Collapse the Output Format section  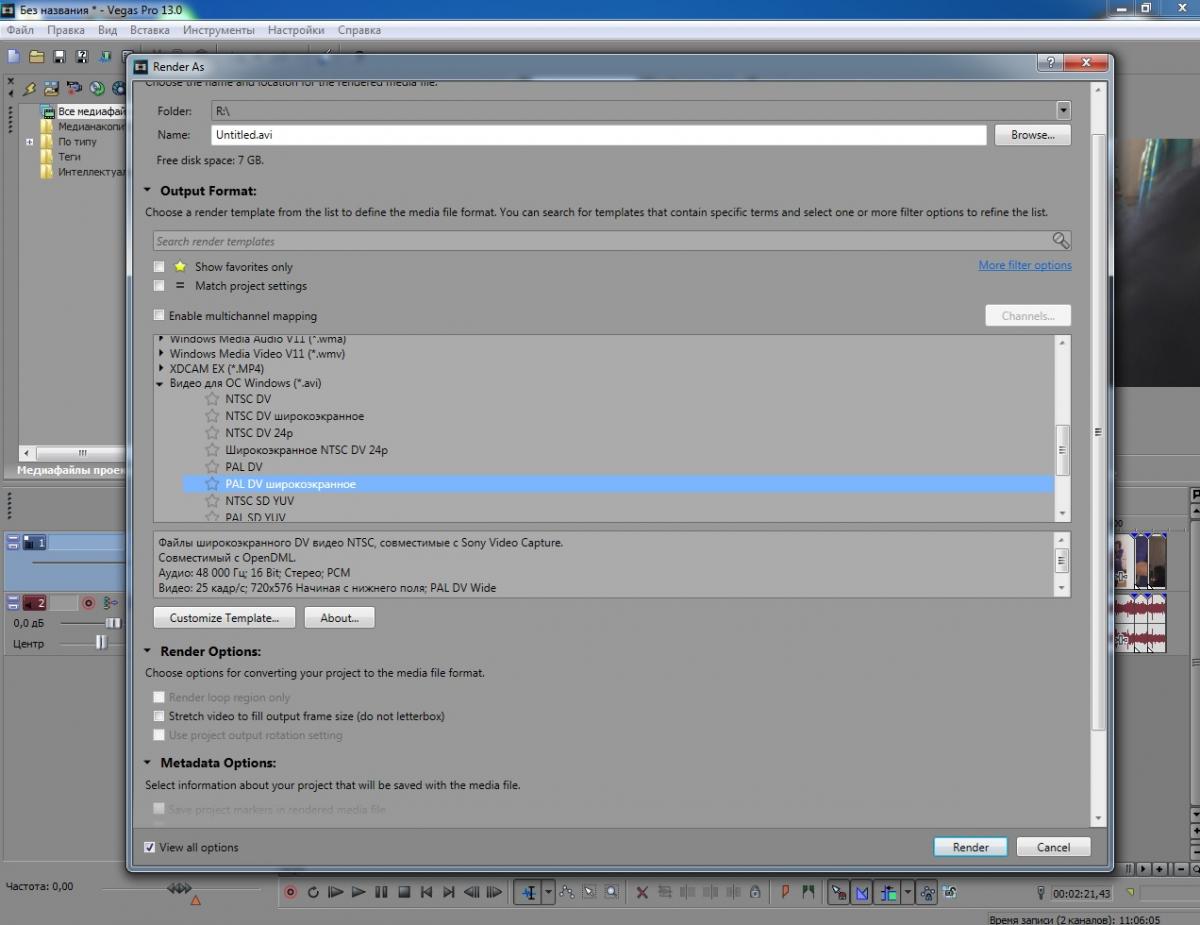tap(148, 190)
